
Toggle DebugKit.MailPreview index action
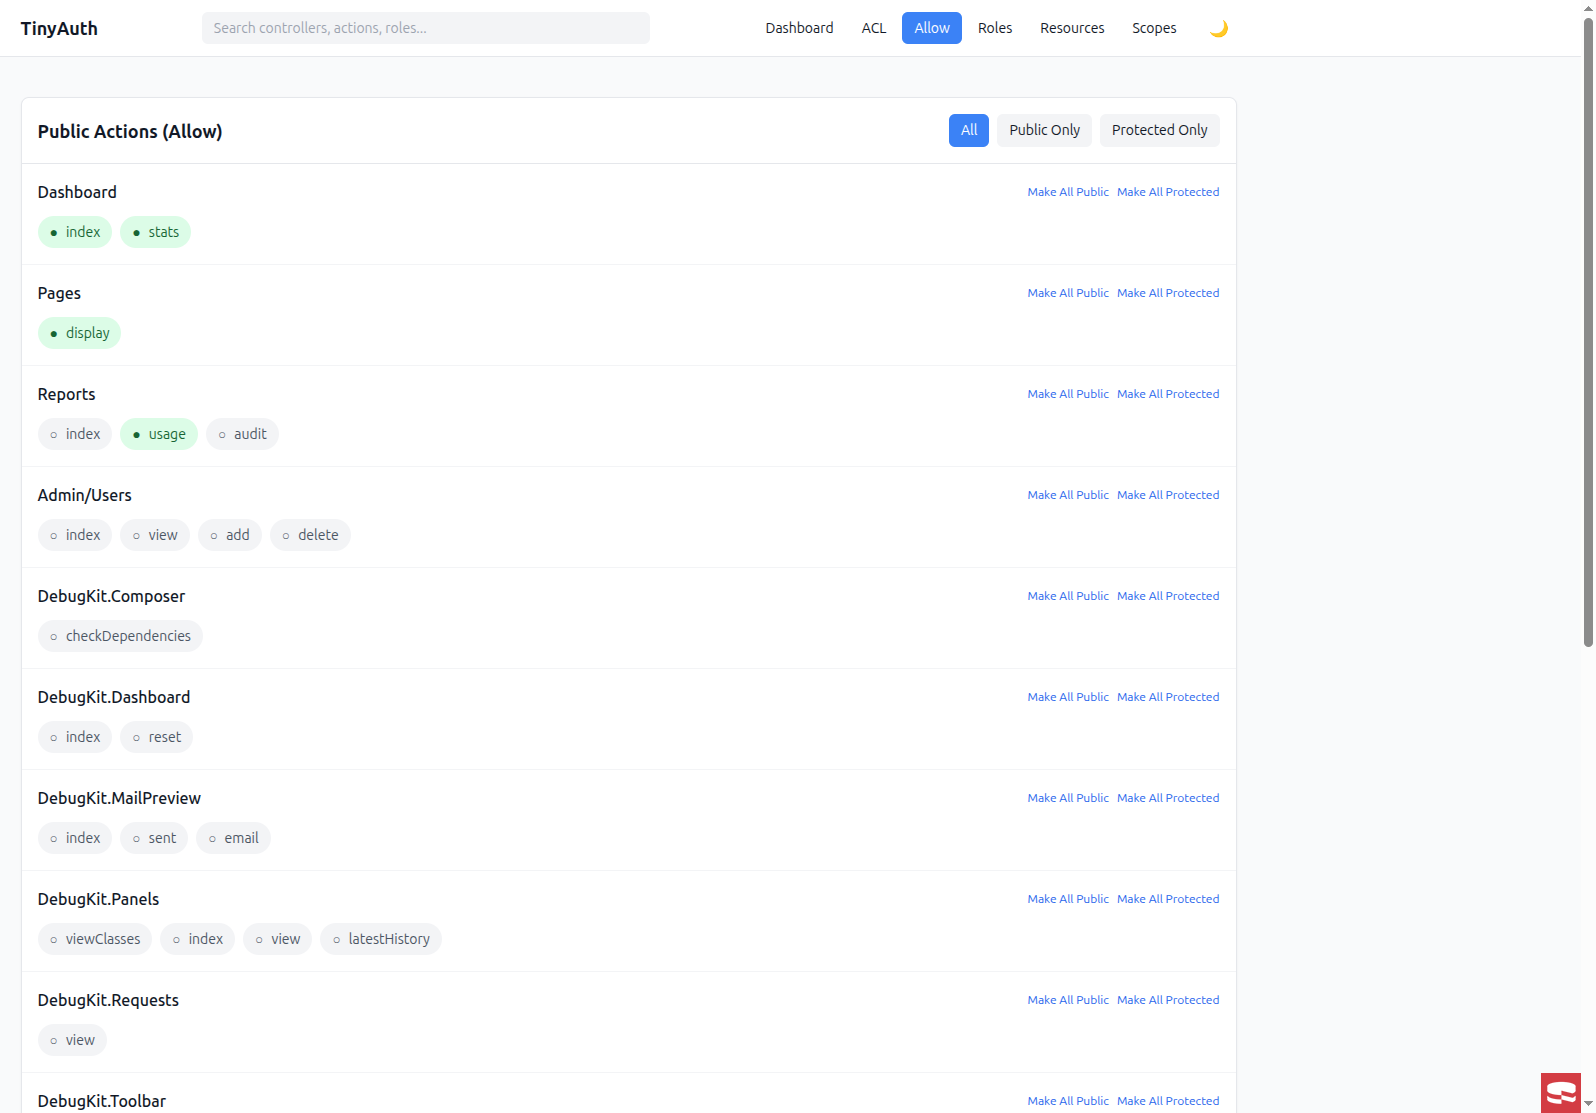(x=75, y=838)
